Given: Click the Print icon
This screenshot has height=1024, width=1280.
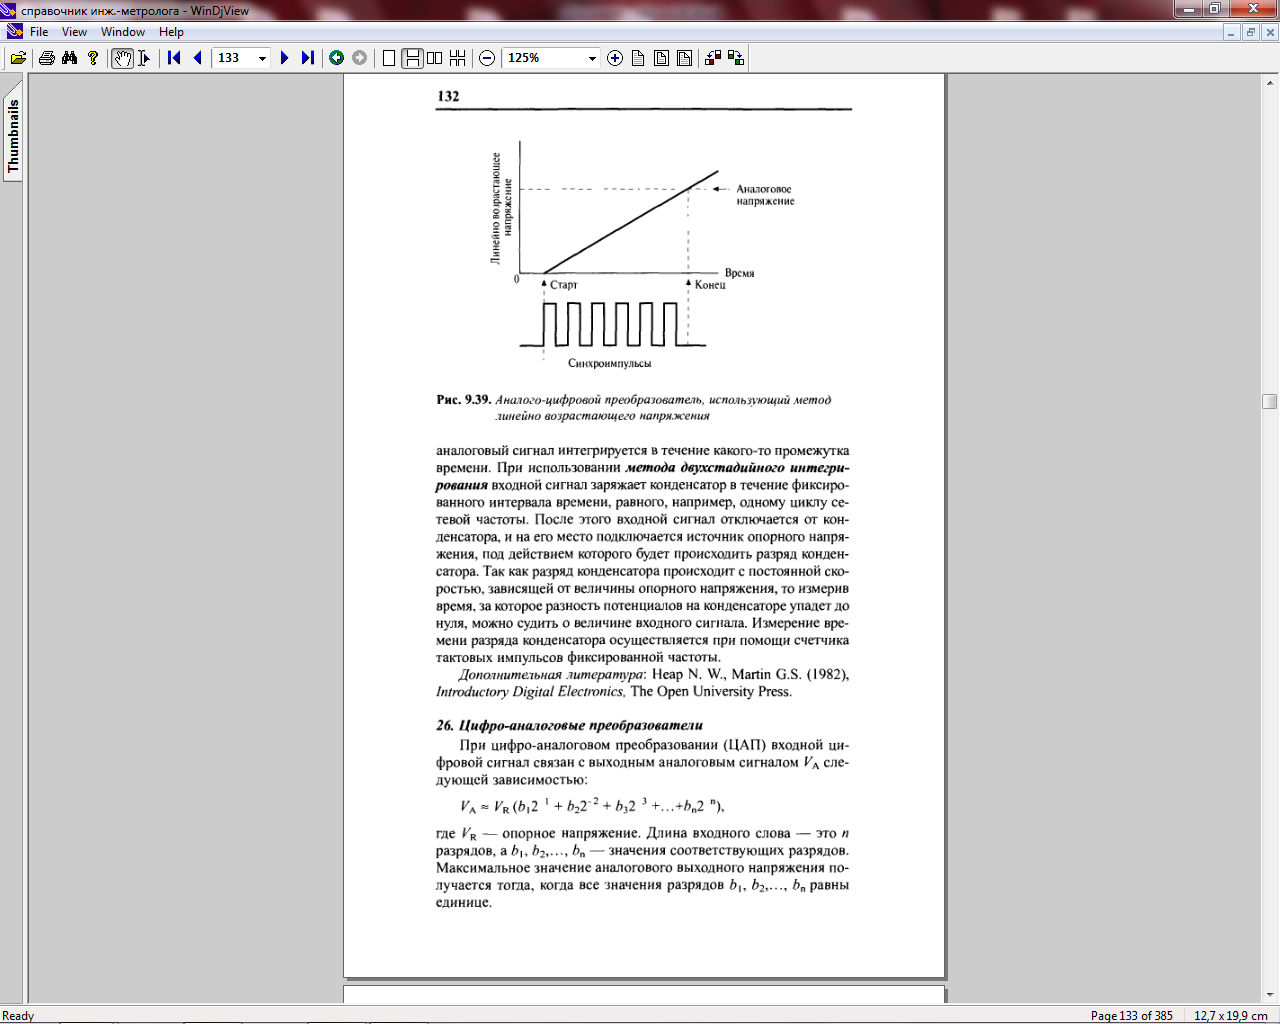Looking at the screenshot, I should point(46,58).
